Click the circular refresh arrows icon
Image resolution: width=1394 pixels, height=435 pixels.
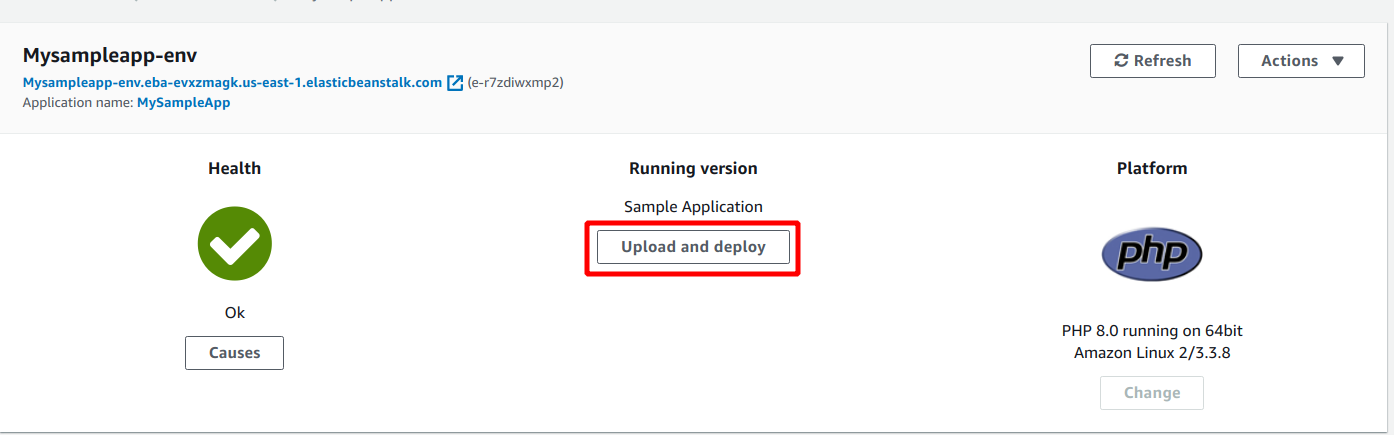(x=1122, y=61)
